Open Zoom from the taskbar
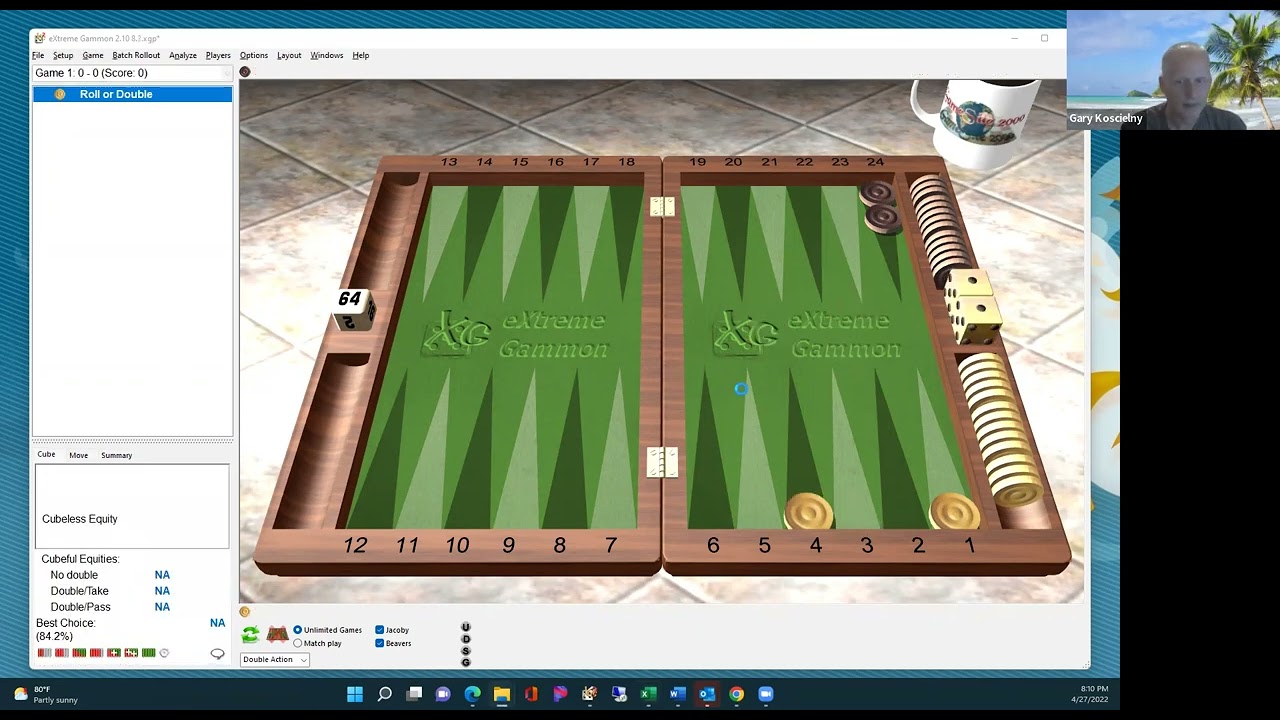1280x720 pixels. 766,694
